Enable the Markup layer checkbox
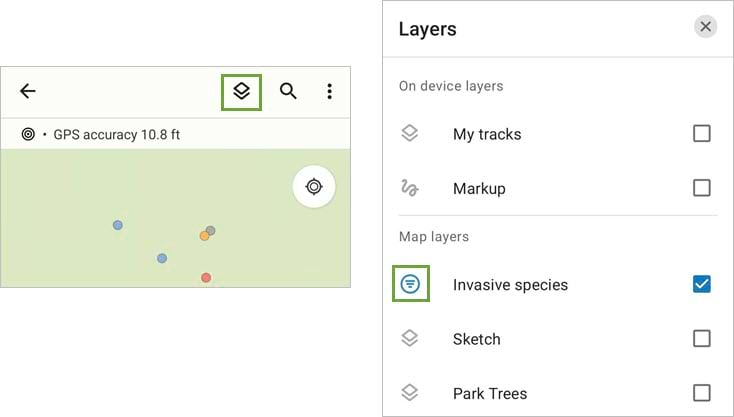734x417 pixels. [x=702, y=188]
